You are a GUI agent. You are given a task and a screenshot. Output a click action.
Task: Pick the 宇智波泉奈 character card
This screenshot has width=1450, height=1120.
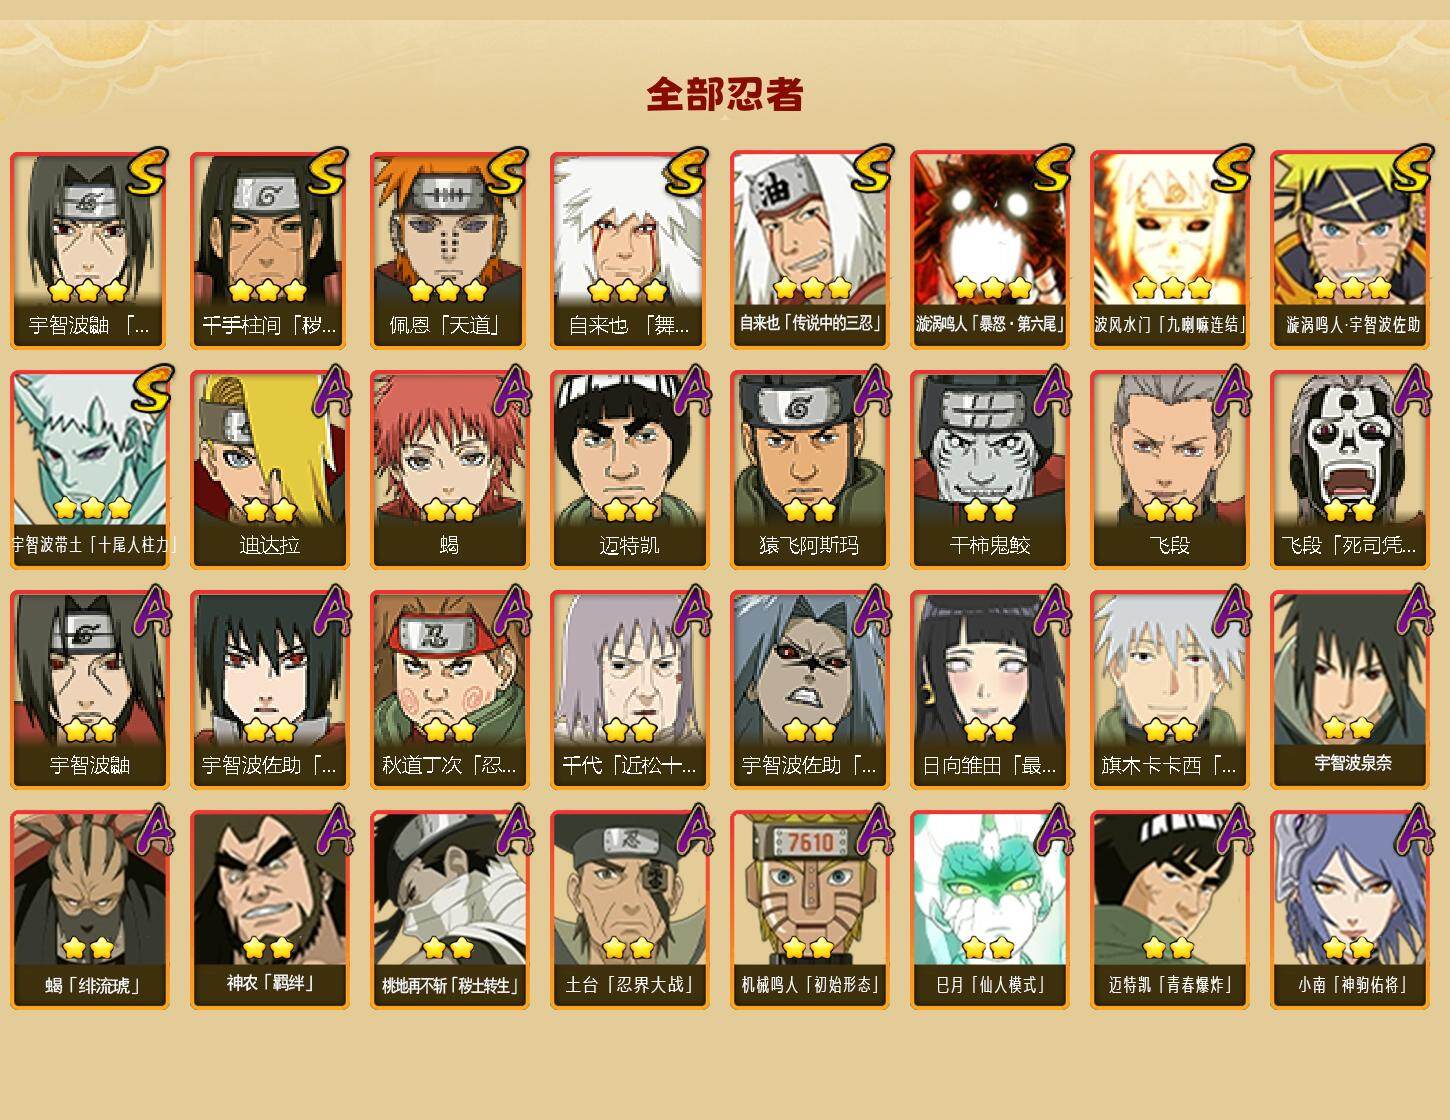[x=1349, y=690]
